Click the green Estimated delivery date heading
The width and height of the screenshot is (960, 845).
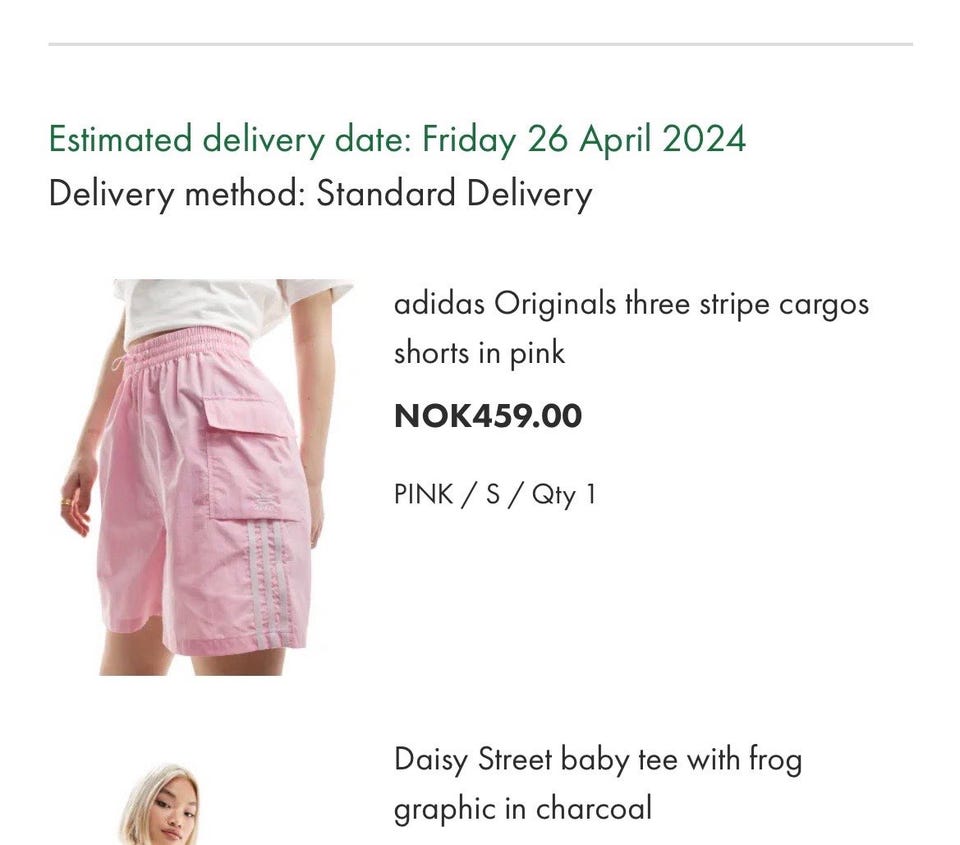point(397,139)
